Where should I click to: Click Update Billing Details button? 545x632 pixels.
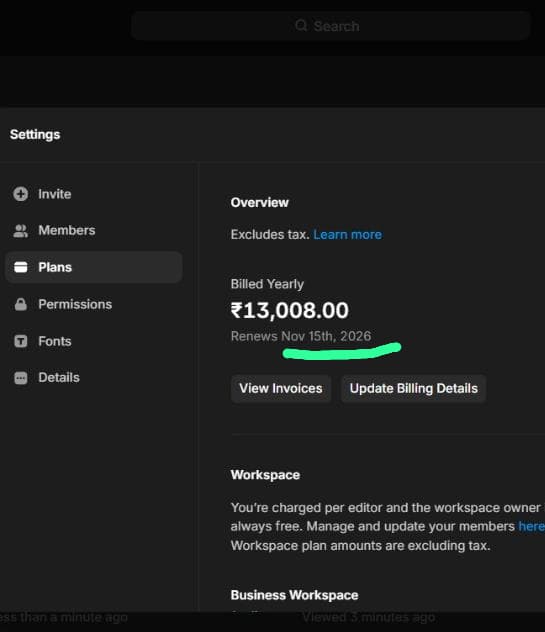pos(414,389)
